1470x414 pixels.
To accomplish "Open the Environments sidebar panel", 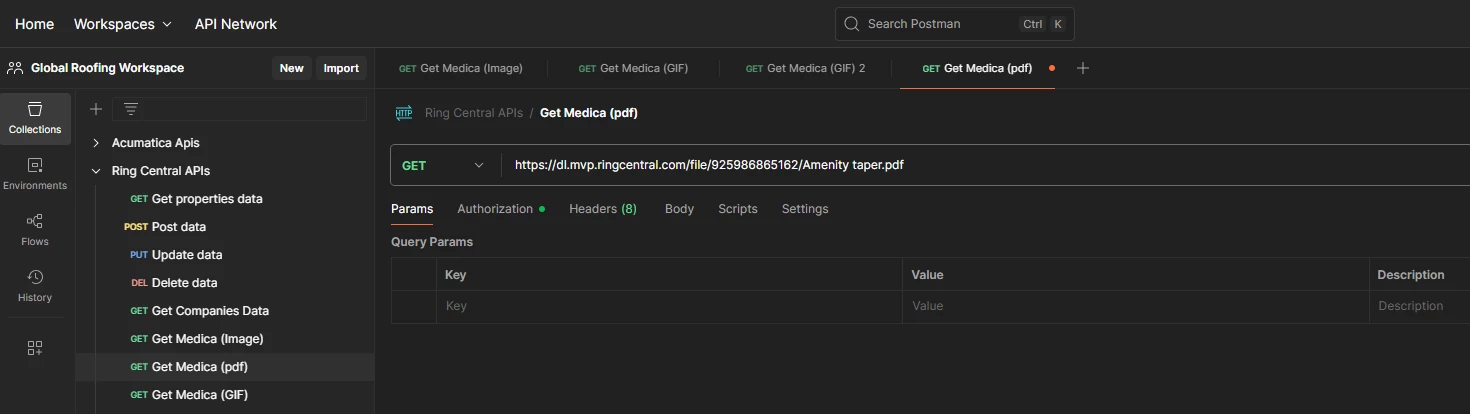I will (x=35, y=175).
